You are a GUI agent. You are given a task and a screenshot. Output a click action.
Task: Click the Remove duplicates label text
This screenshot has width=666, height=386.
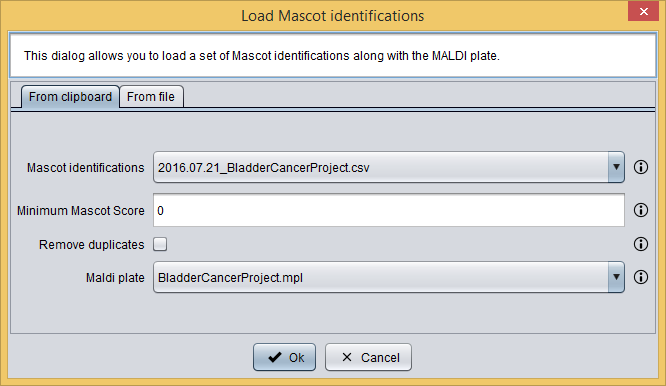pos(91,245)
